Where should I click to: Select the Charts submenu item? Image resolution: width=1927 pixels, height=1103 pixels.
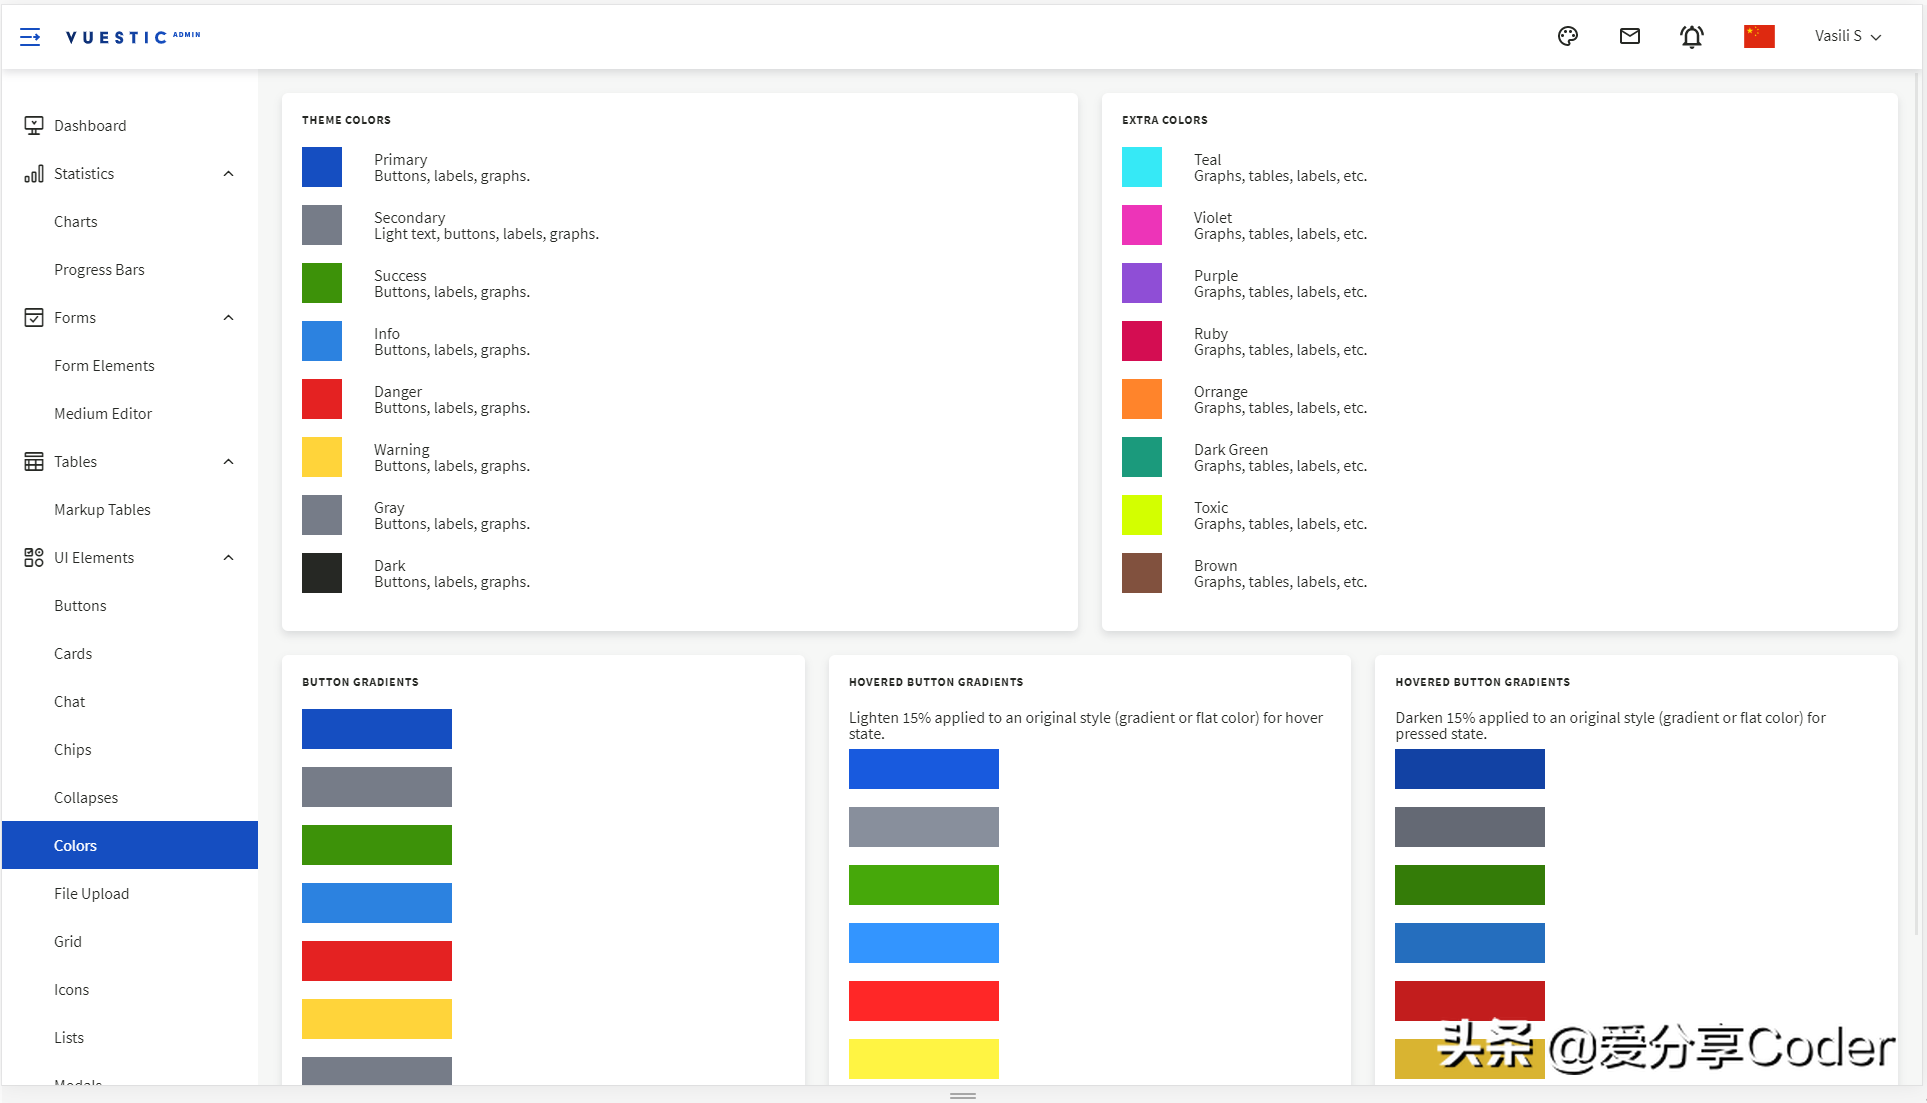click(x=75, y=221)
